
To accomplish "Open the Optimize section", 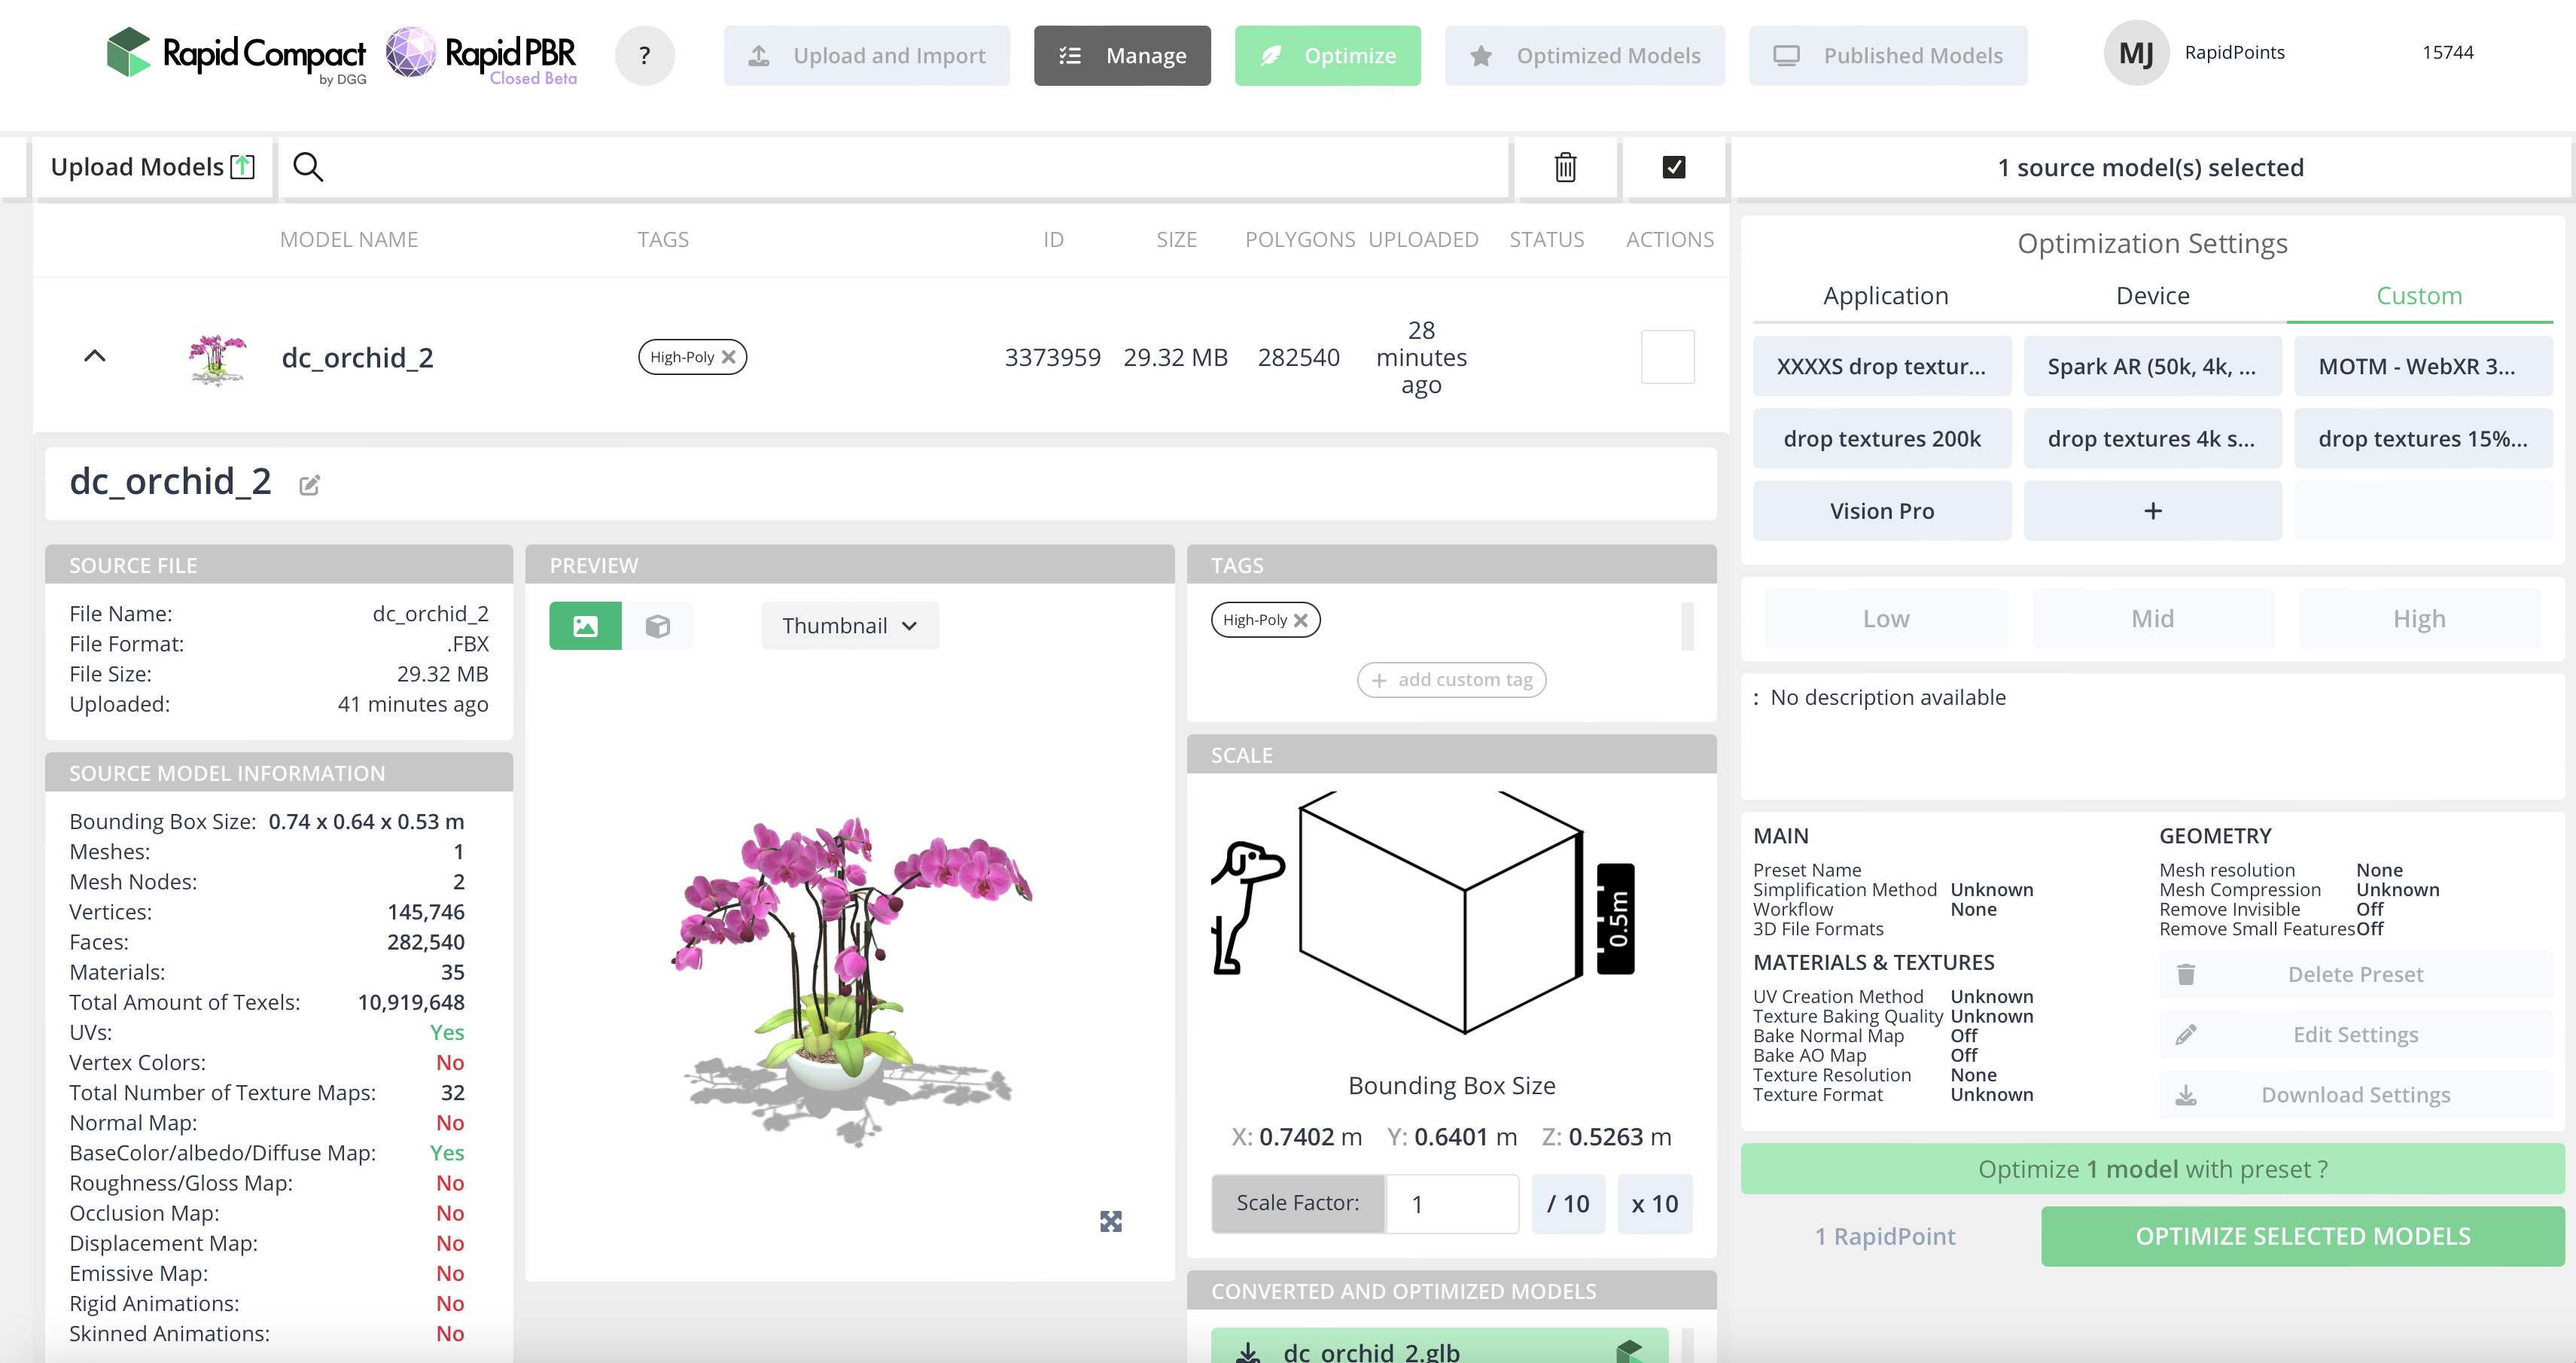I will [x=1327, y=56].
